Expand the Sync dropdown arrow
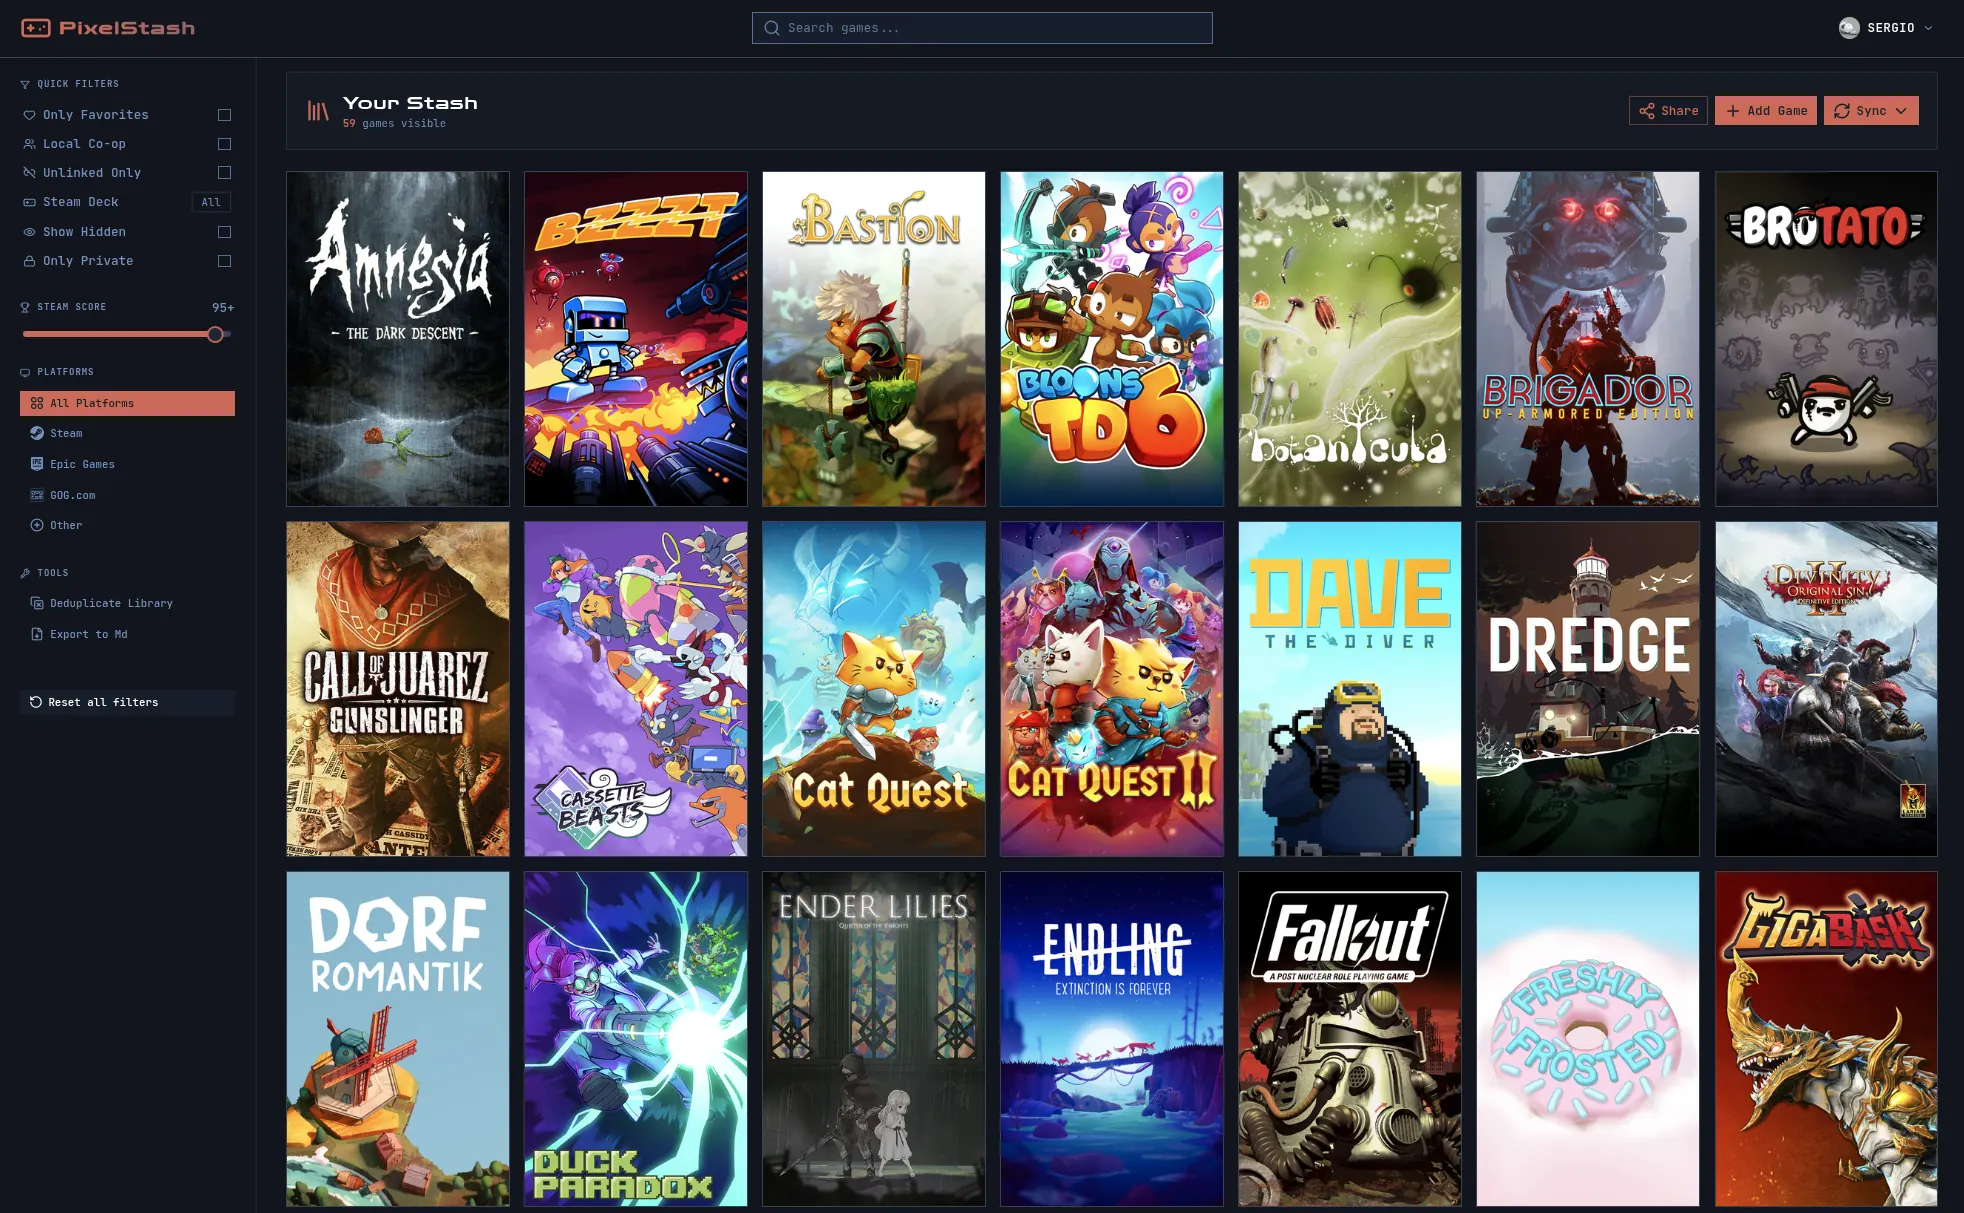The height and width of the screenshot is (1213, 1964). click(1901, 111)
